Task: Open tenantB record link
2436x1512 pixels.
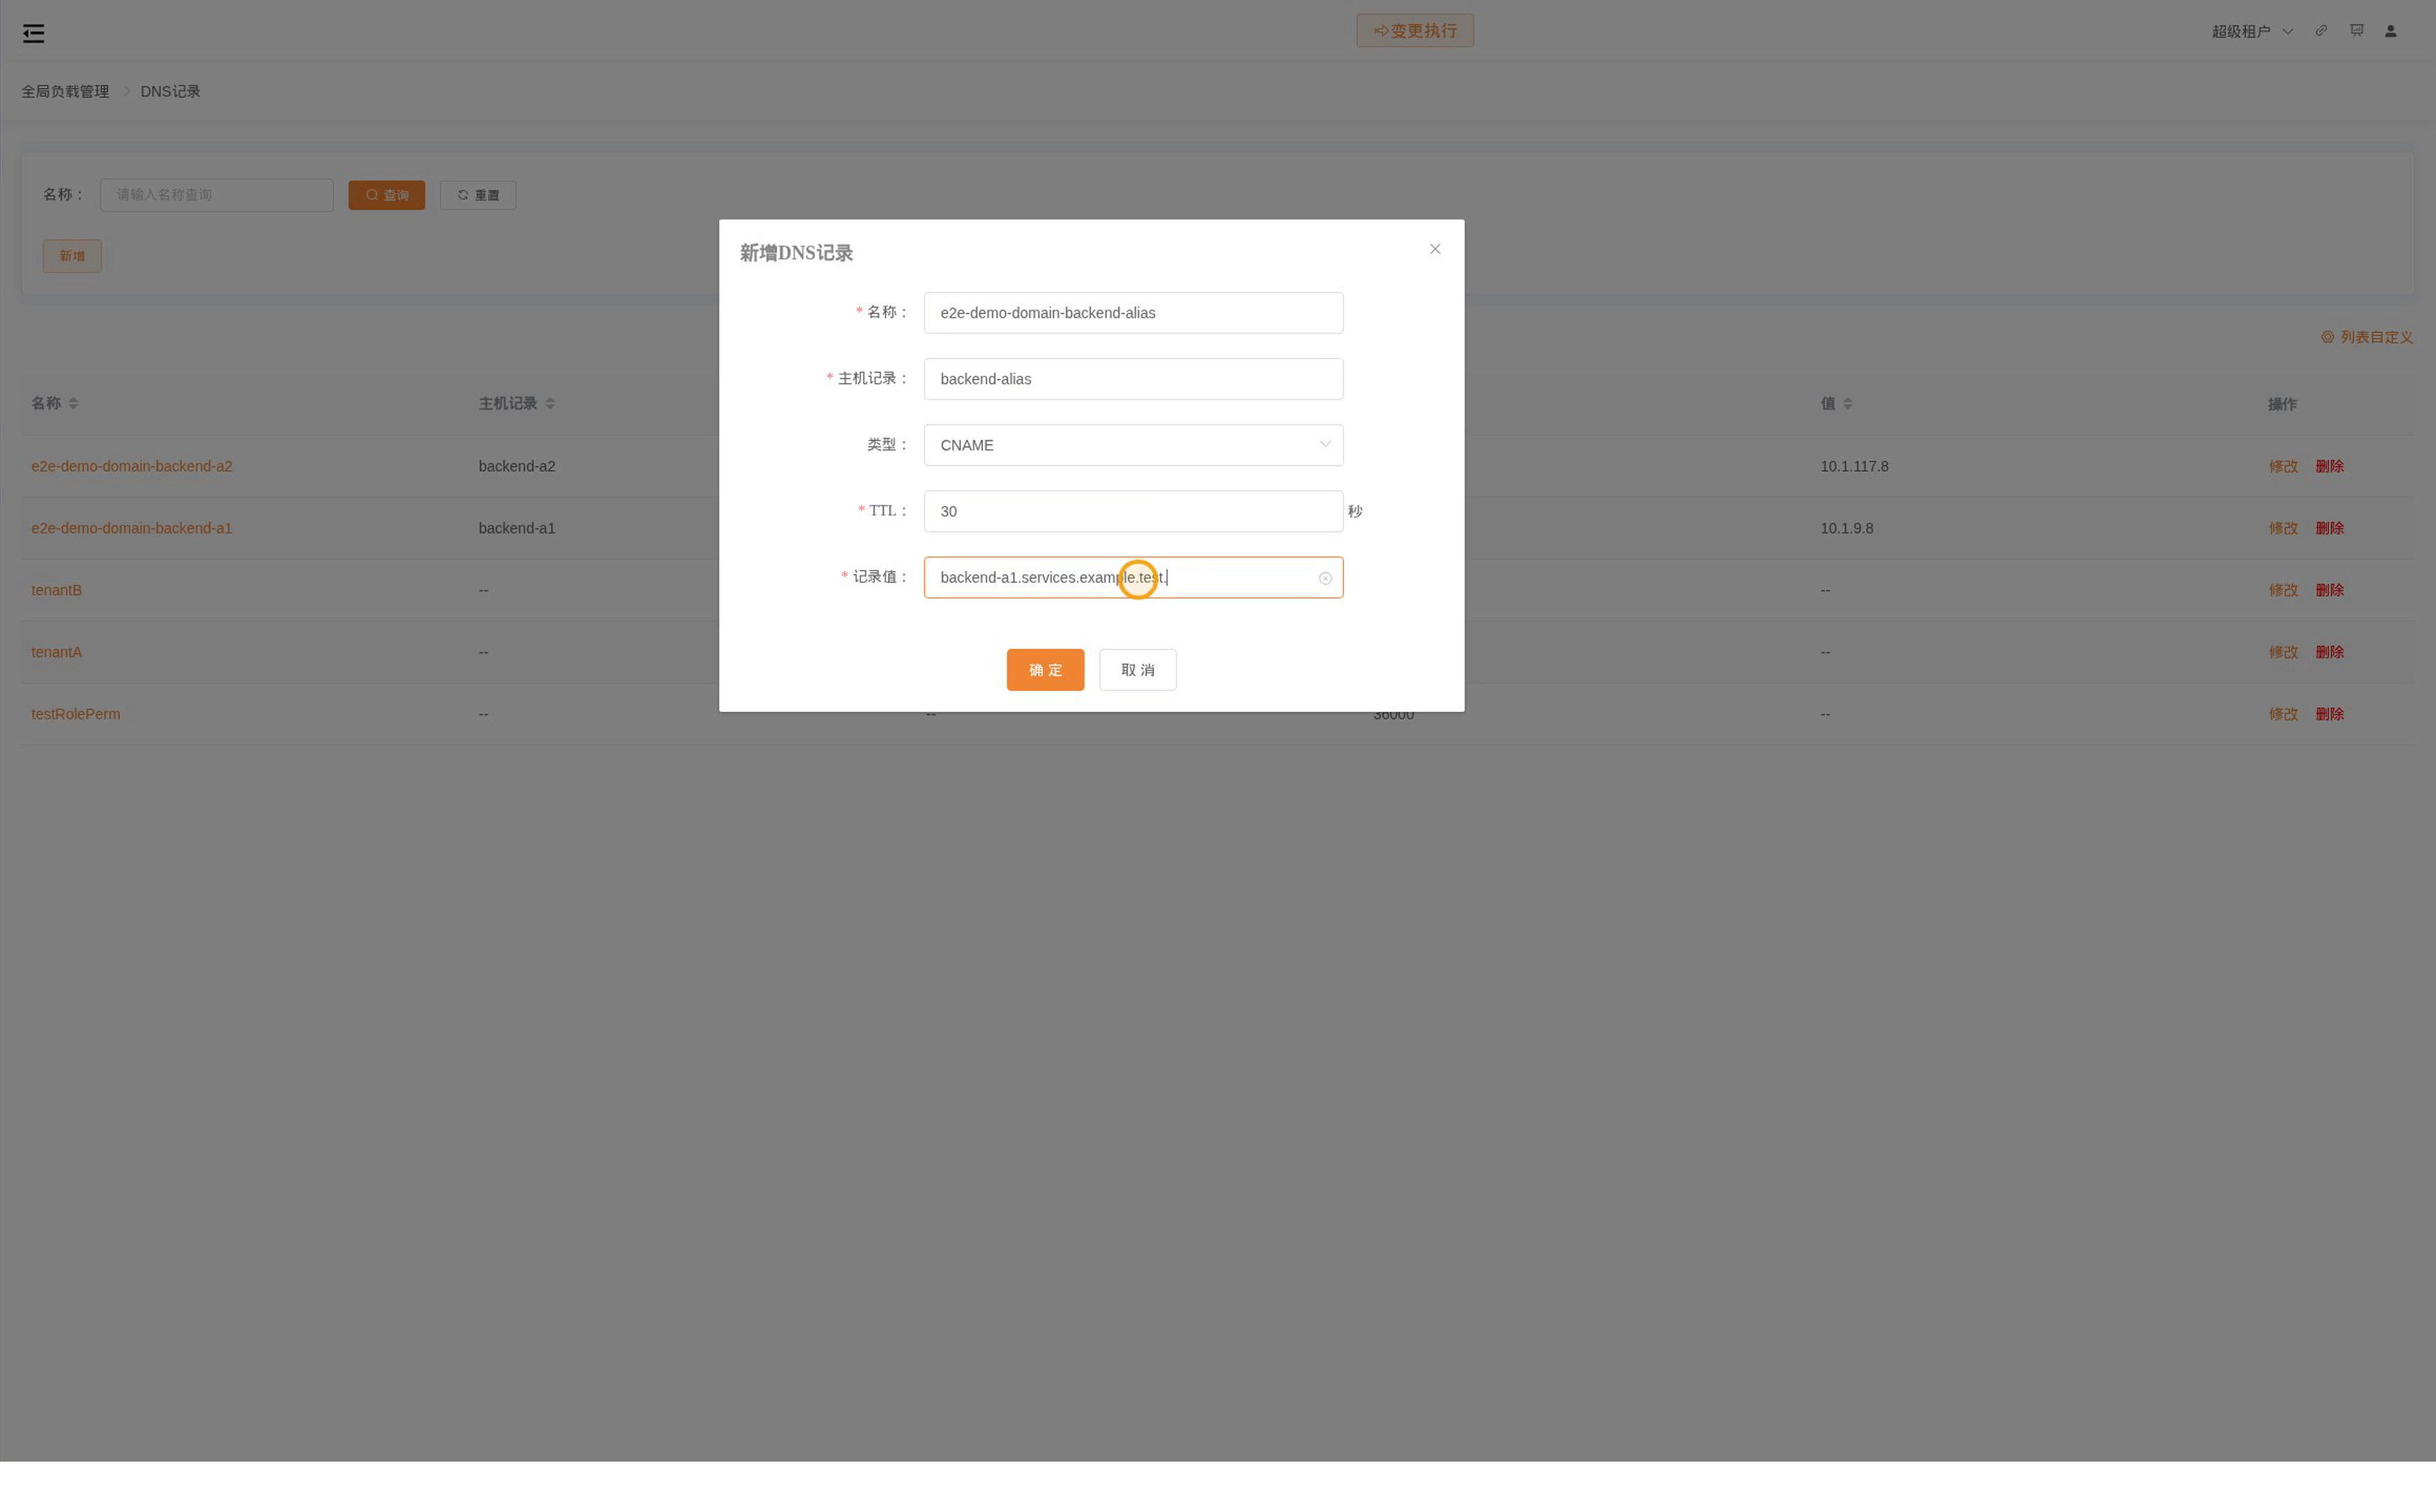Action: [x=56, y=590]
